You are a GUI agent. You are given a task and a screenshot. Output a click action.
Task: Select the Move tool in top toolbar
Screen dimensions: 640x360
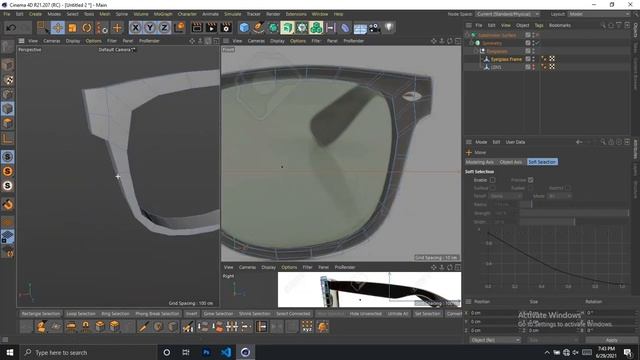pos(58,28)
